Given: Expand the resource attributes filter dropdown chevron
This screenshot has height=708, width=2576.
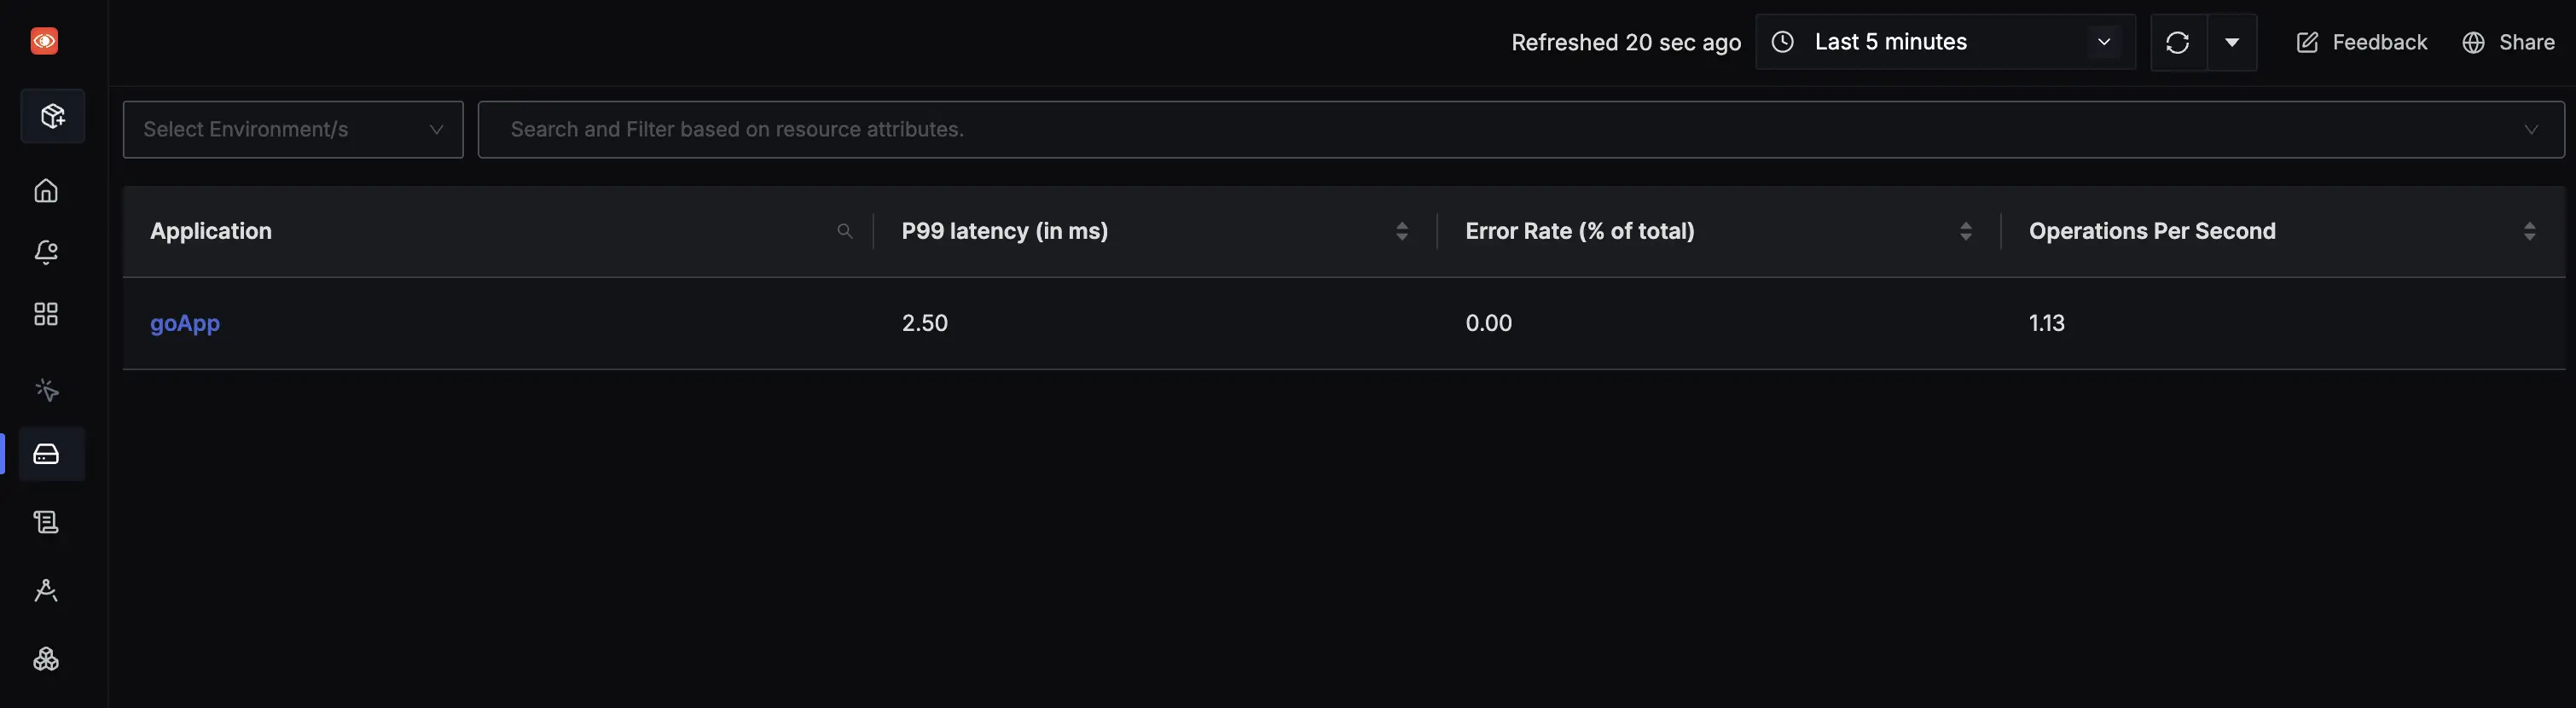Looking at the screenshot, I should coord(2531,129).
